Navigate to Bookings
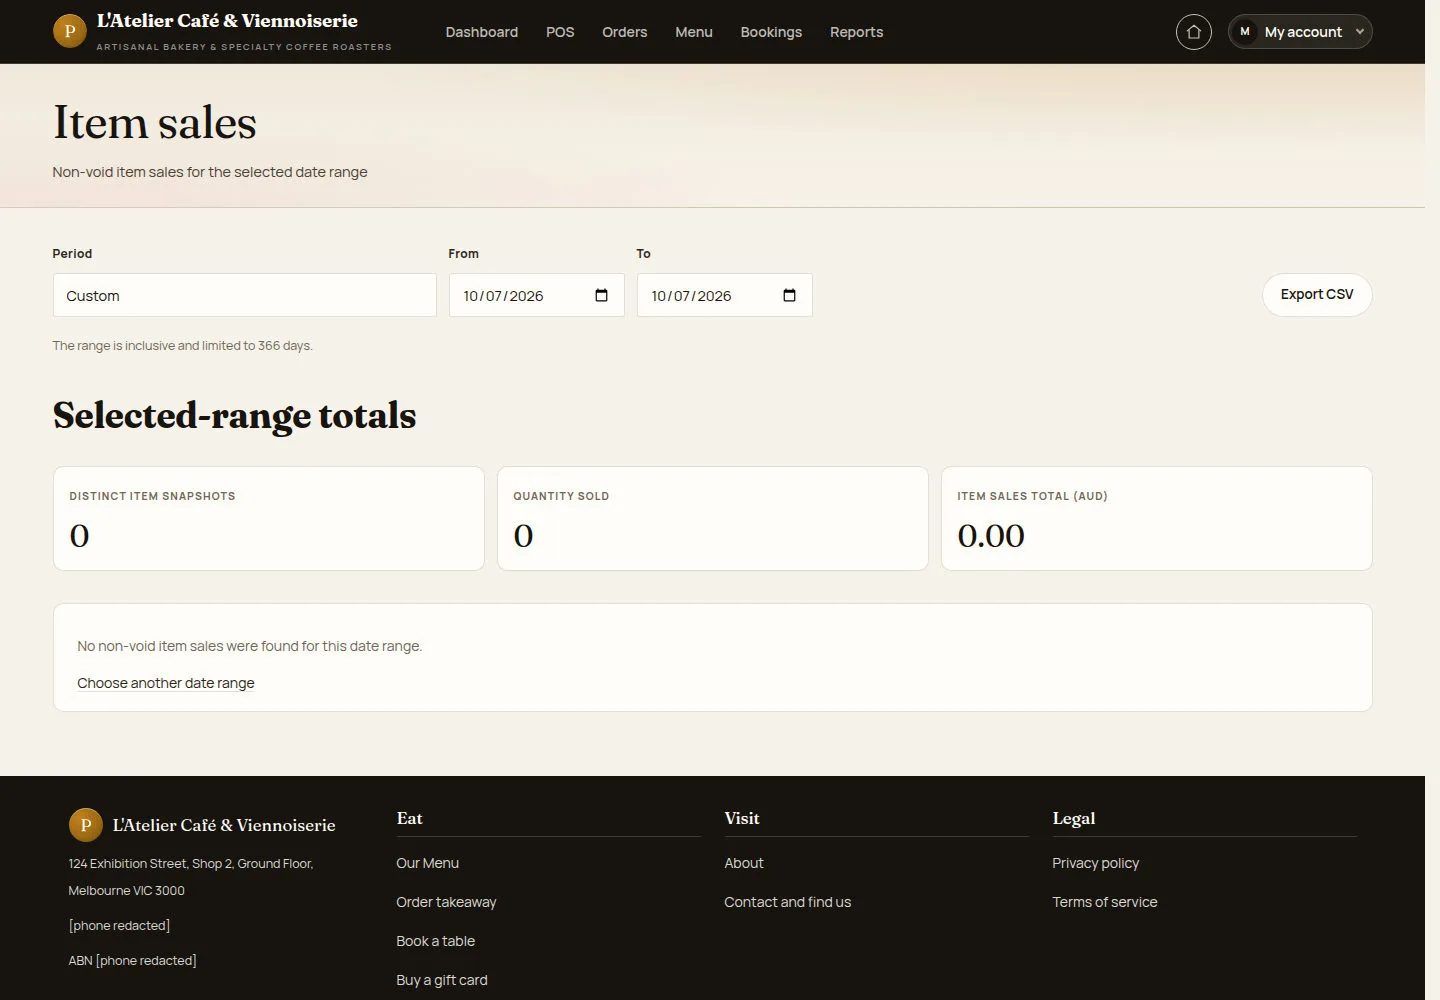1440x1000 pixels. pos(771,32)
